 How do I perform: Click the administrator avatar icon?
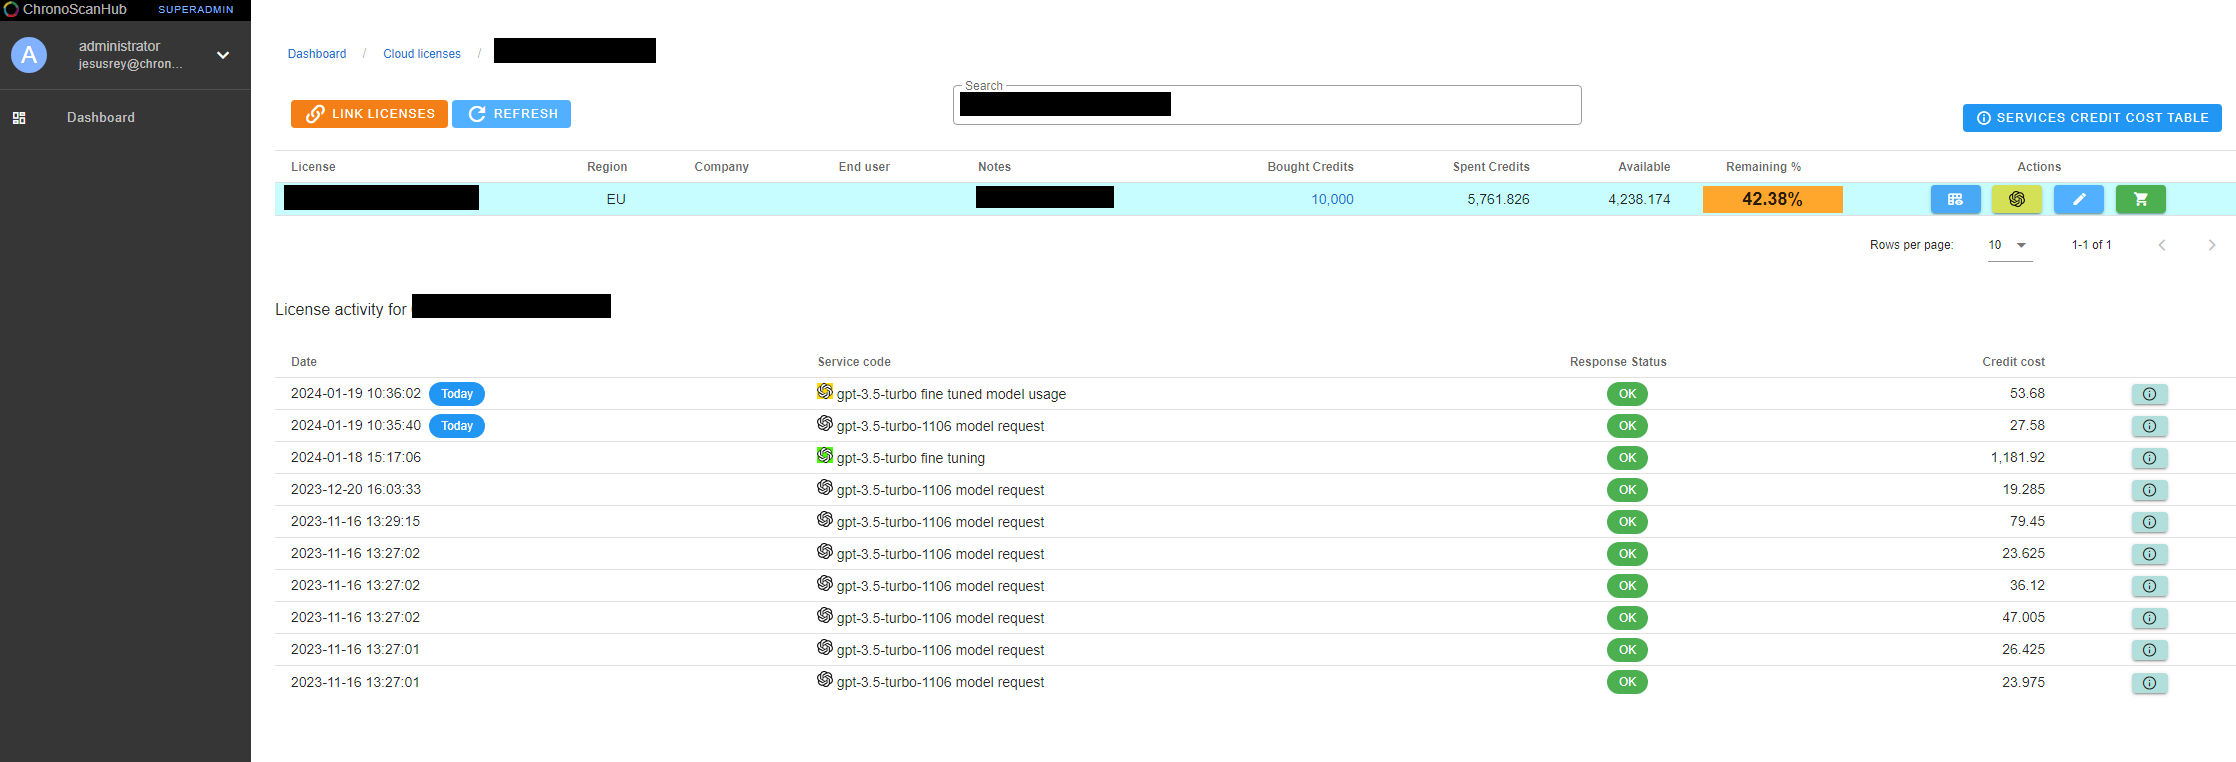(29, 55)
